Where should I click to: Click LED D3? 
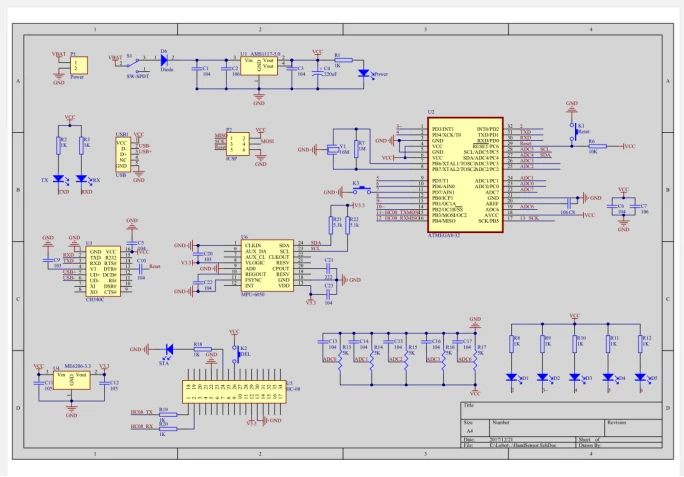click(x=575, y=377)
